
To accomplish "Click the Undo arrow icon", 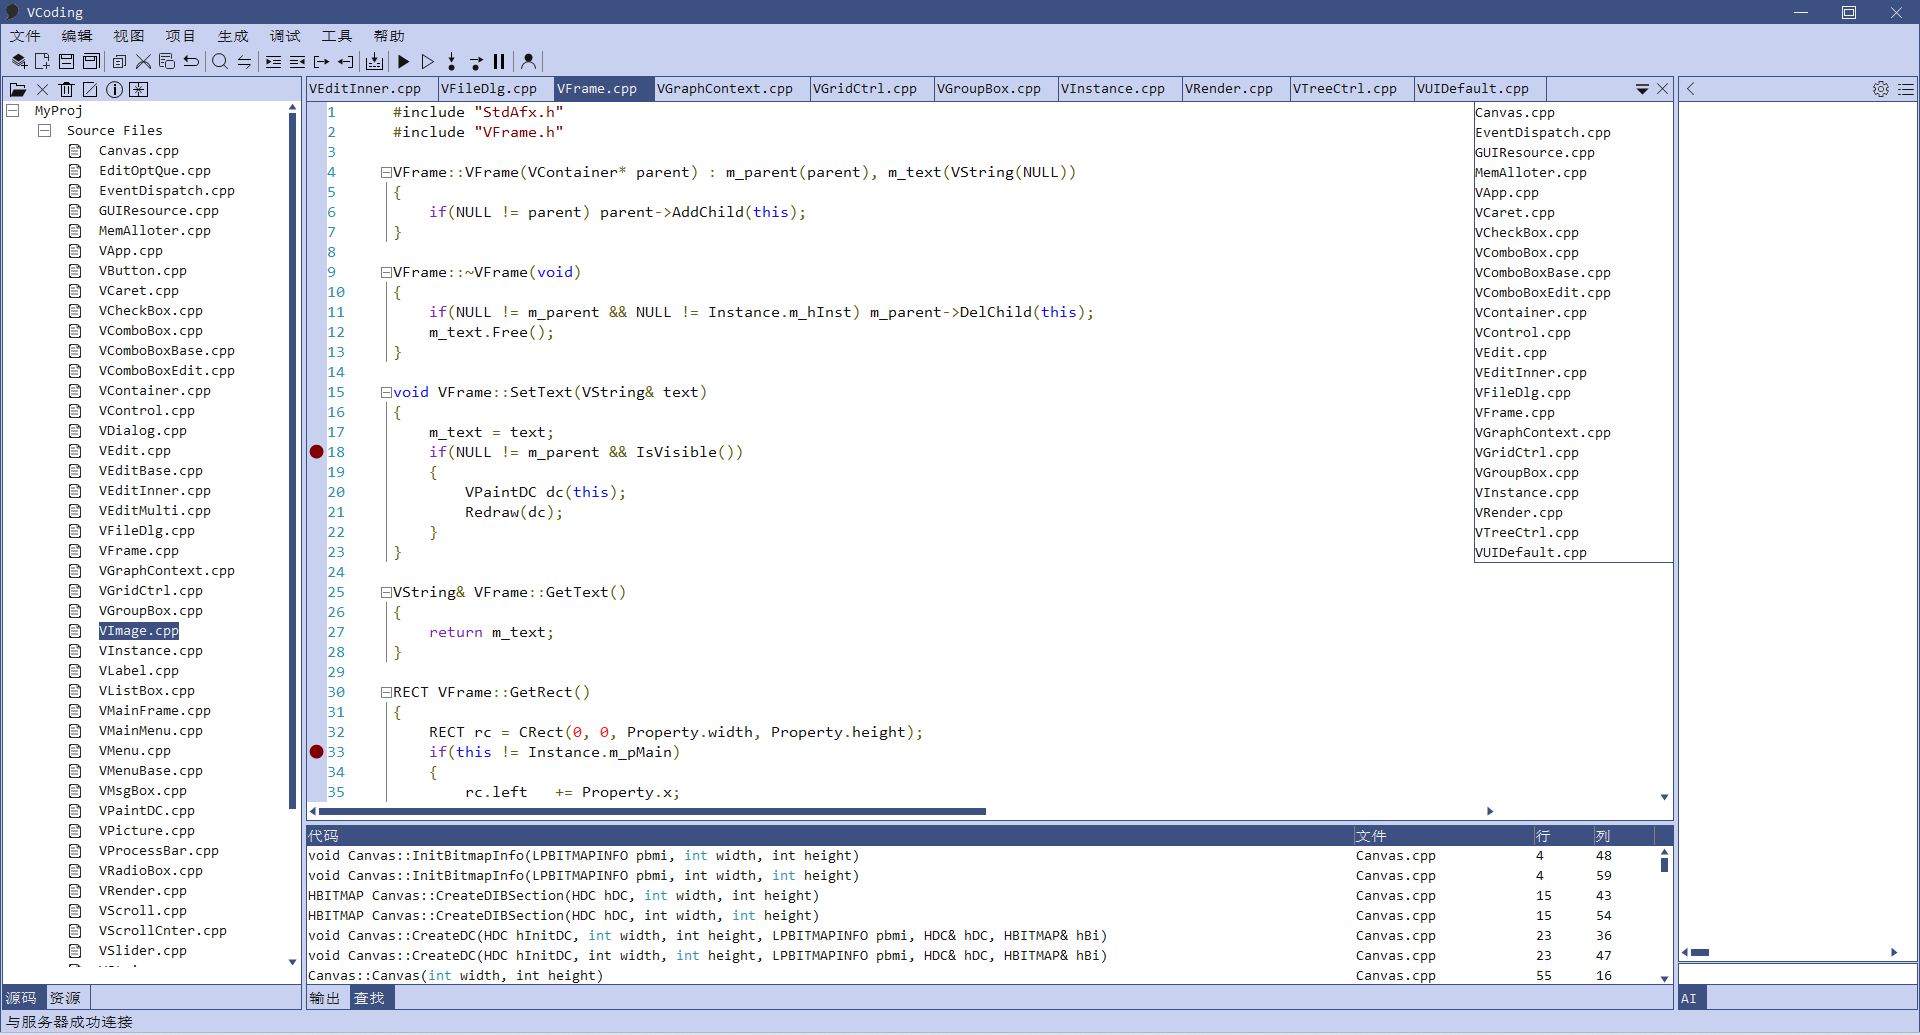I will tap(191, 62).
